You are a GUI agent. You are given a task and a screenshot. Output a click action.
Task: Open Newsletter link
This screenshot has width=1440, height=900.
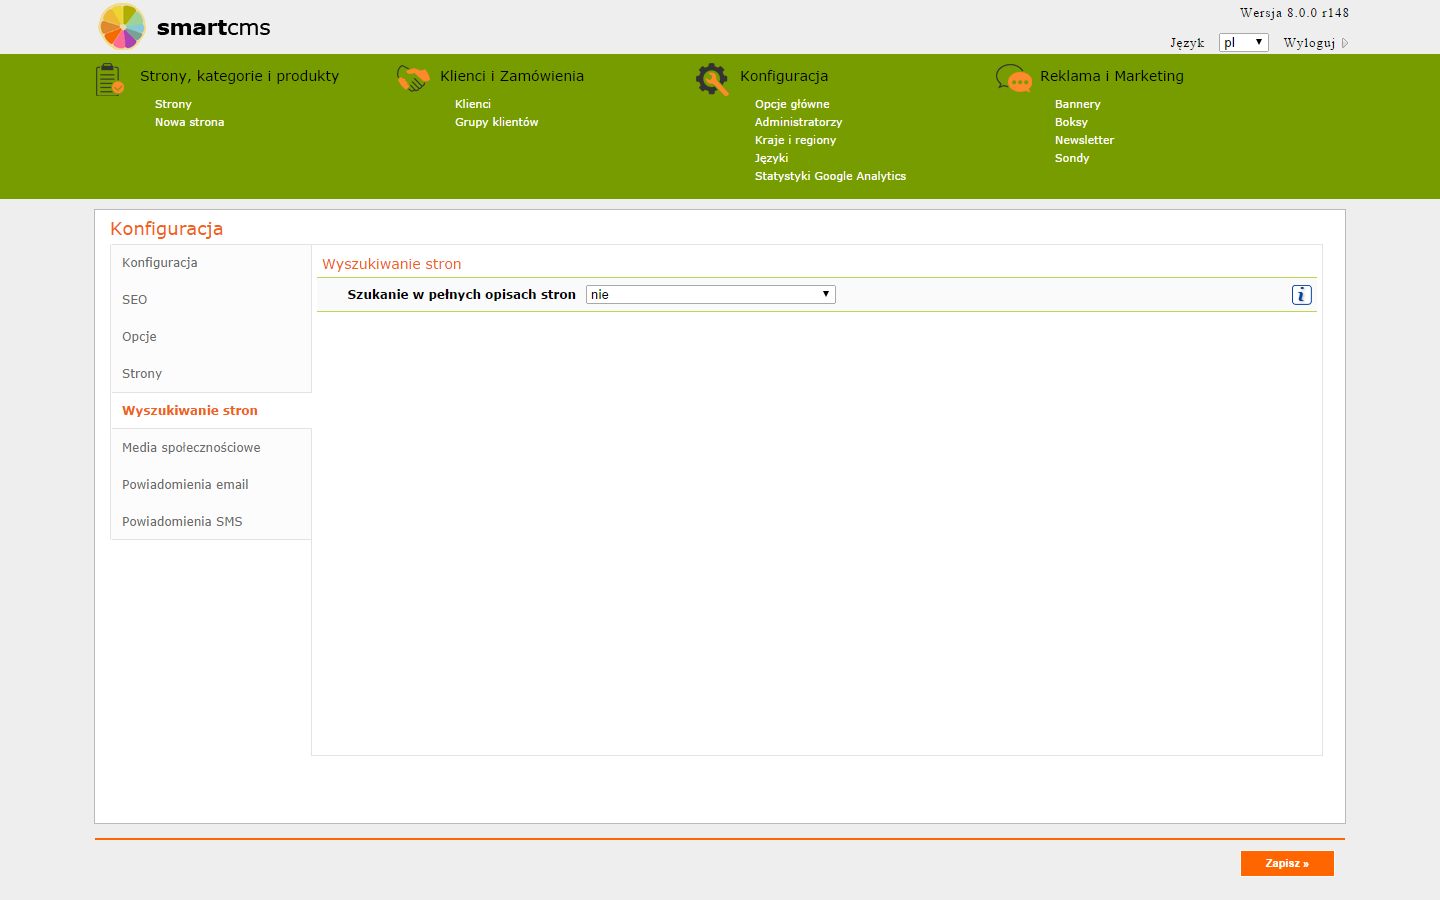click(x=1084, y=140)
